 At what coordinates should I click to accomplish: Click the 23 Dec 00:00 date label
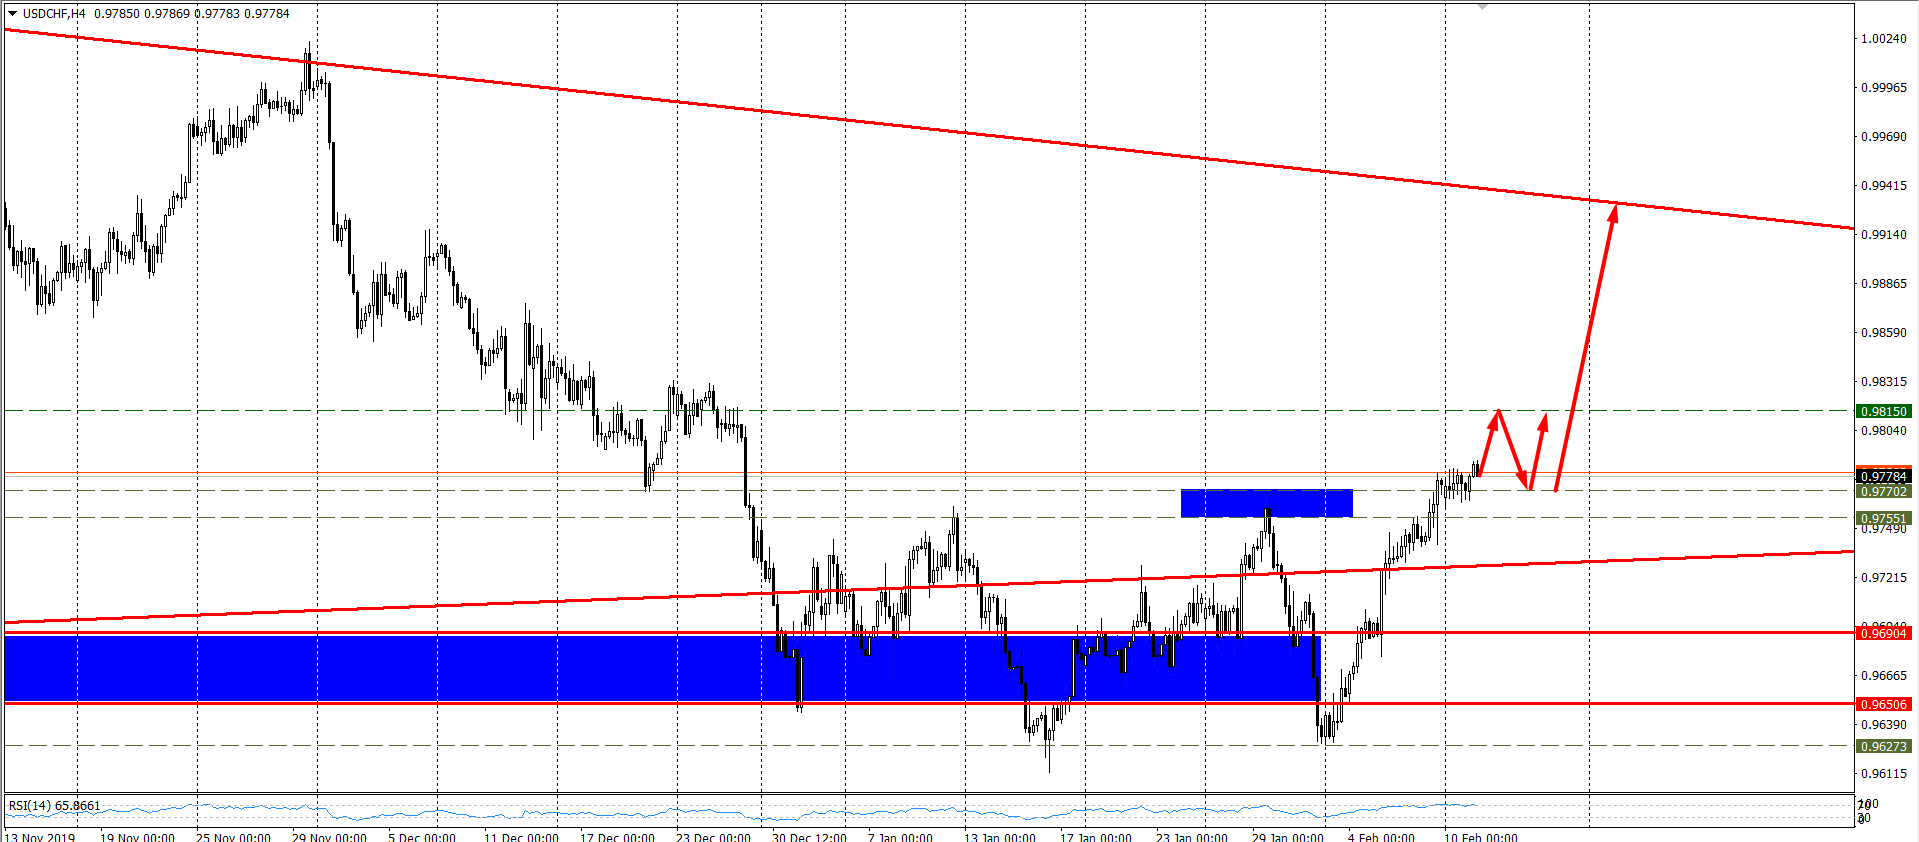[x=713, y=837]
